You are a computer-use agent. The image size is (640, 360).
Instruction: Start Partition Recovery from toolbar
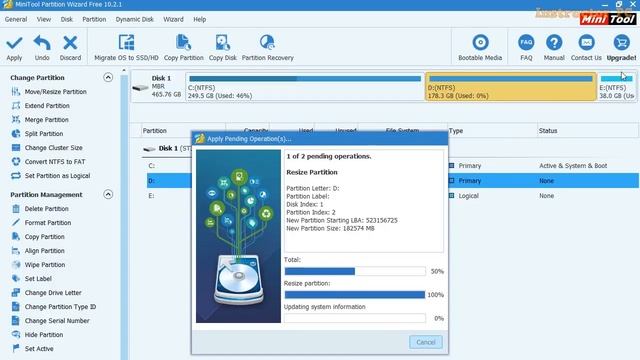pos(267,48)
